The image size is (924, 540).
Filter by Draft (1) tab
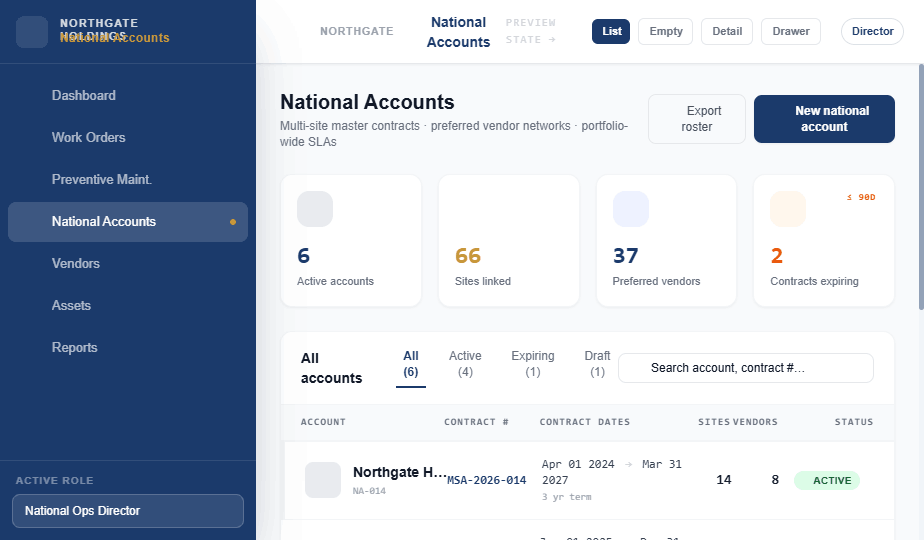[597, 364]
